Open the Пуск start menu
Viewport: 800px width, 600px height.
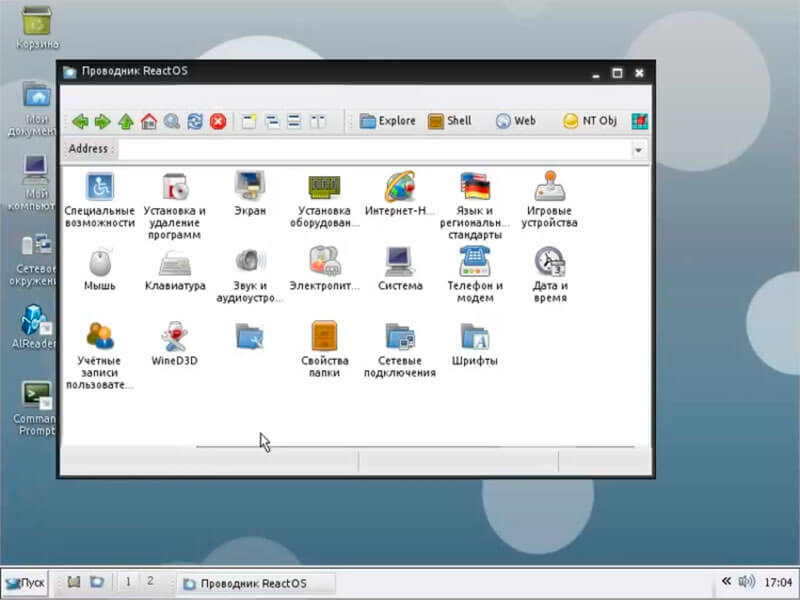coord(24,583)
